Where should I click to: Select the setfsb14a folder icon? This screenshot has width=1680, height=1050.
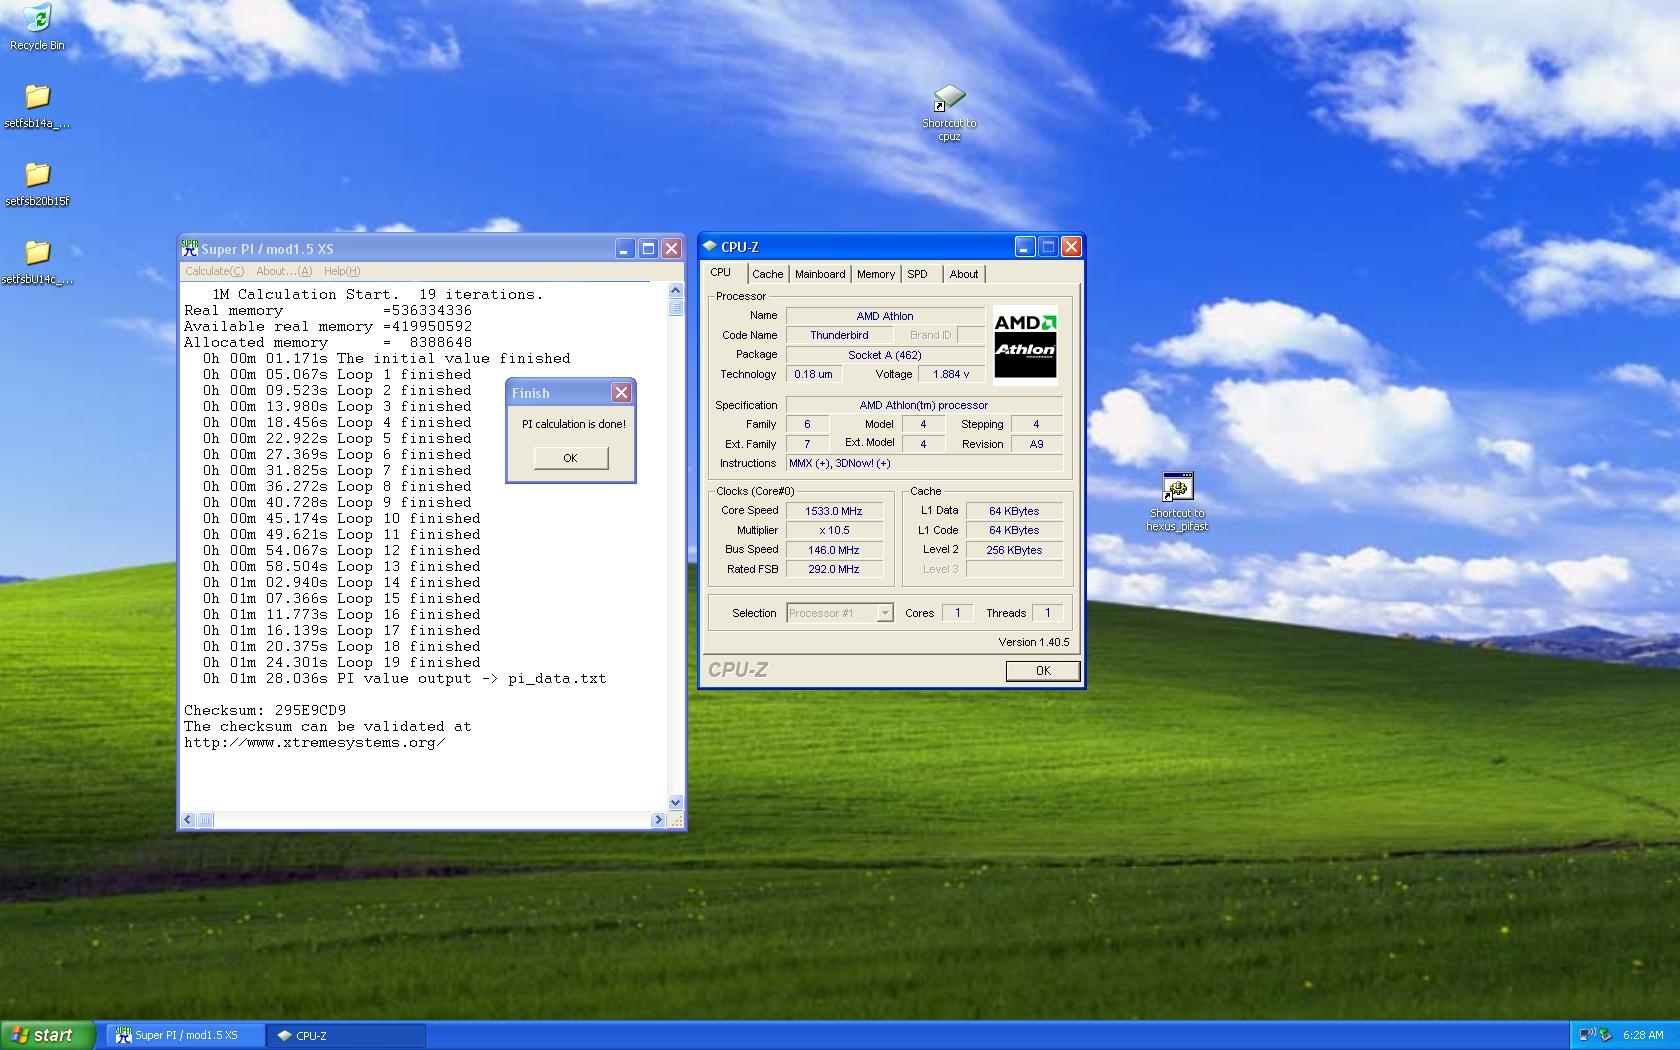coord(37,107)
